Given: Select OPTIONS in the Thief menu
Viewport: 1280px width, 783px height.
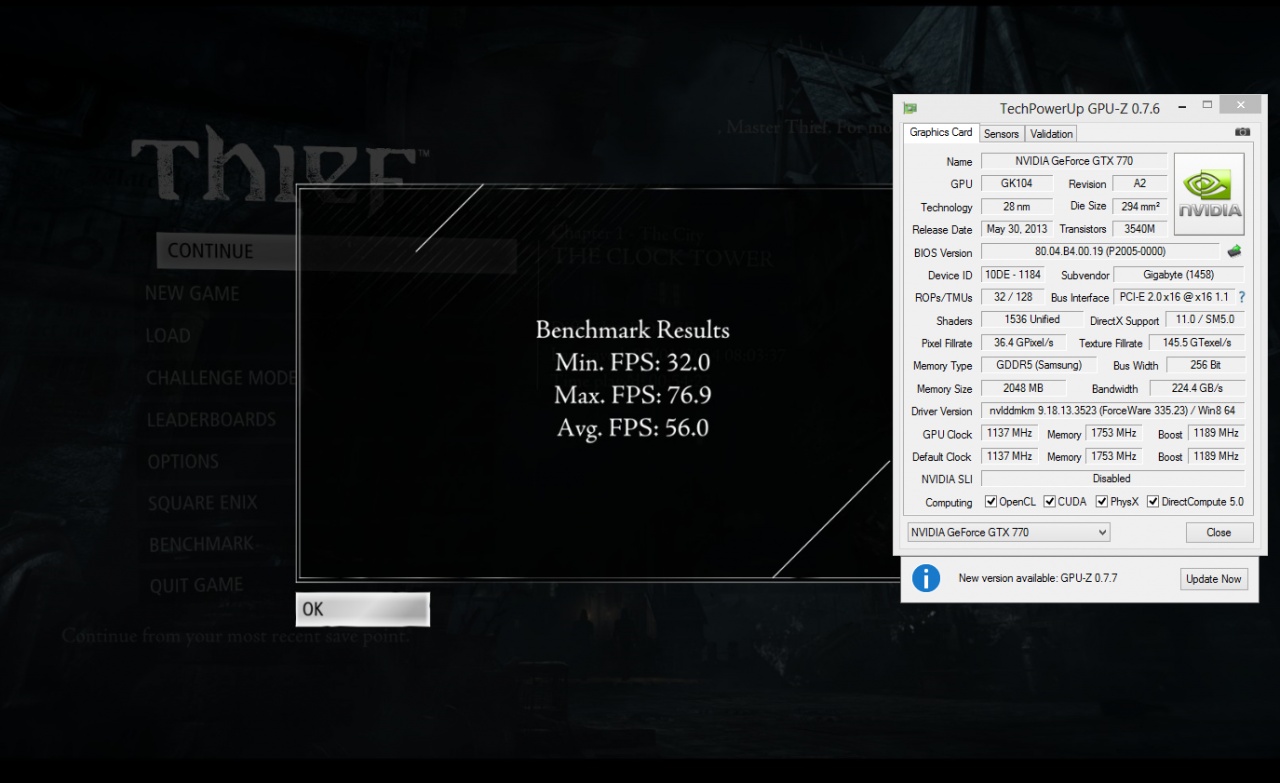Looking at the screenshot, I should coord(183,462).
